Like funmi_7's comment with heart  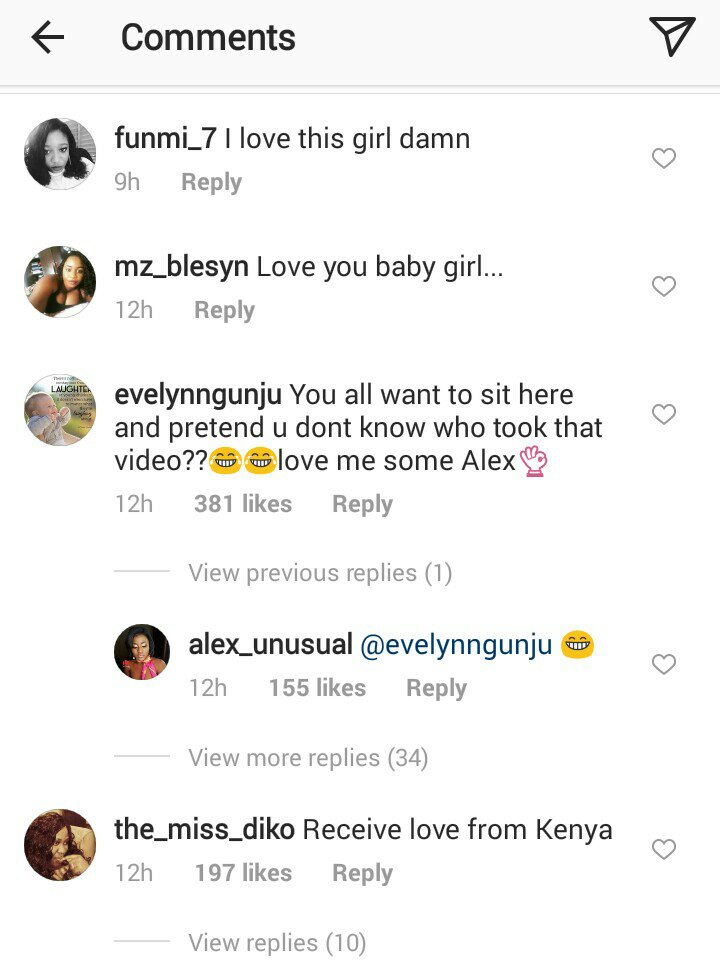664,158
